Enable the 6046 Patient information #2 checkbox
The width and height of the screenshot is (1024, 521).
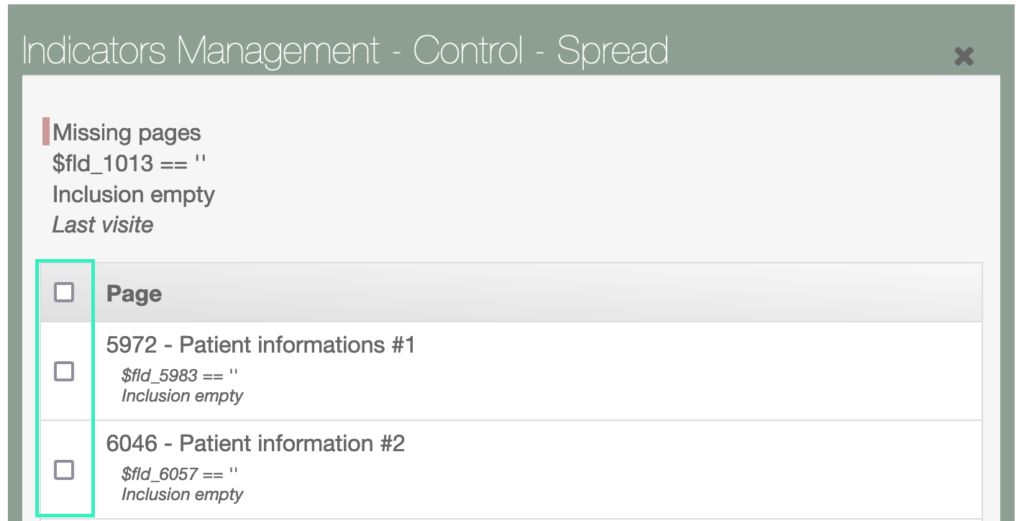click(x=64, y=469)
